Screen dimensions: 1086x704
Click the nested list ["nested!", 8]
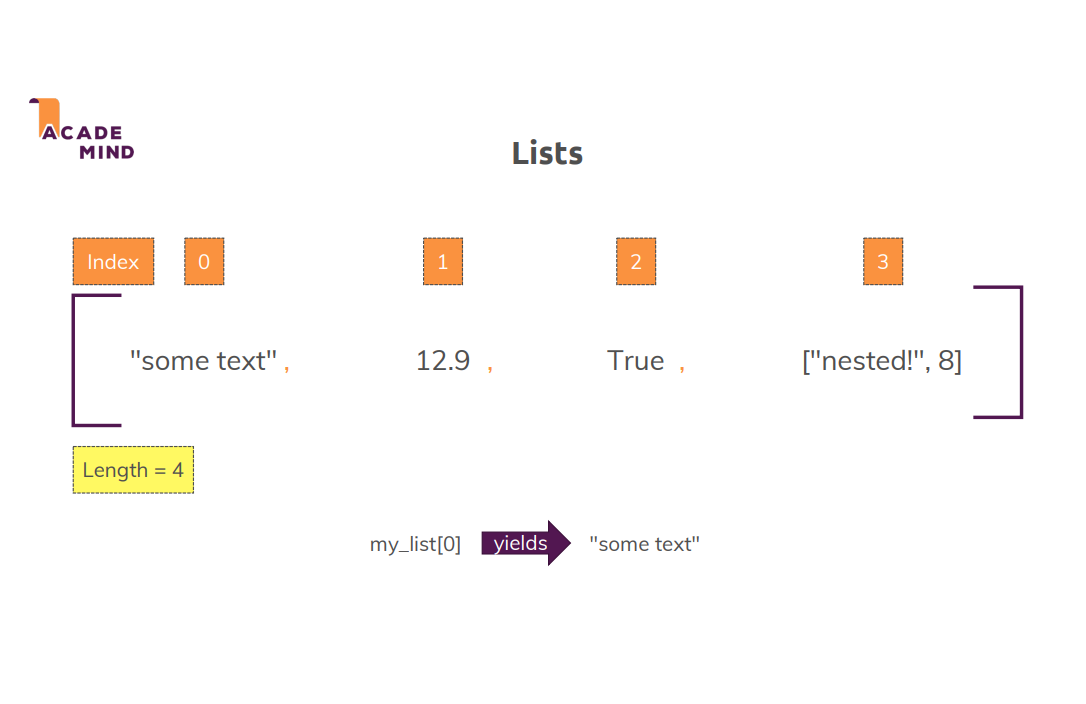[882, 360]
